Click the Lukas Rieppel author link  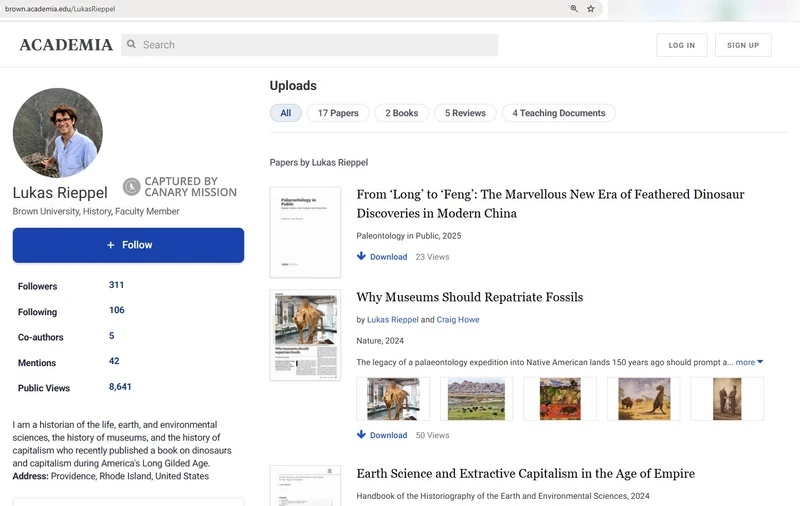(393, 319)
